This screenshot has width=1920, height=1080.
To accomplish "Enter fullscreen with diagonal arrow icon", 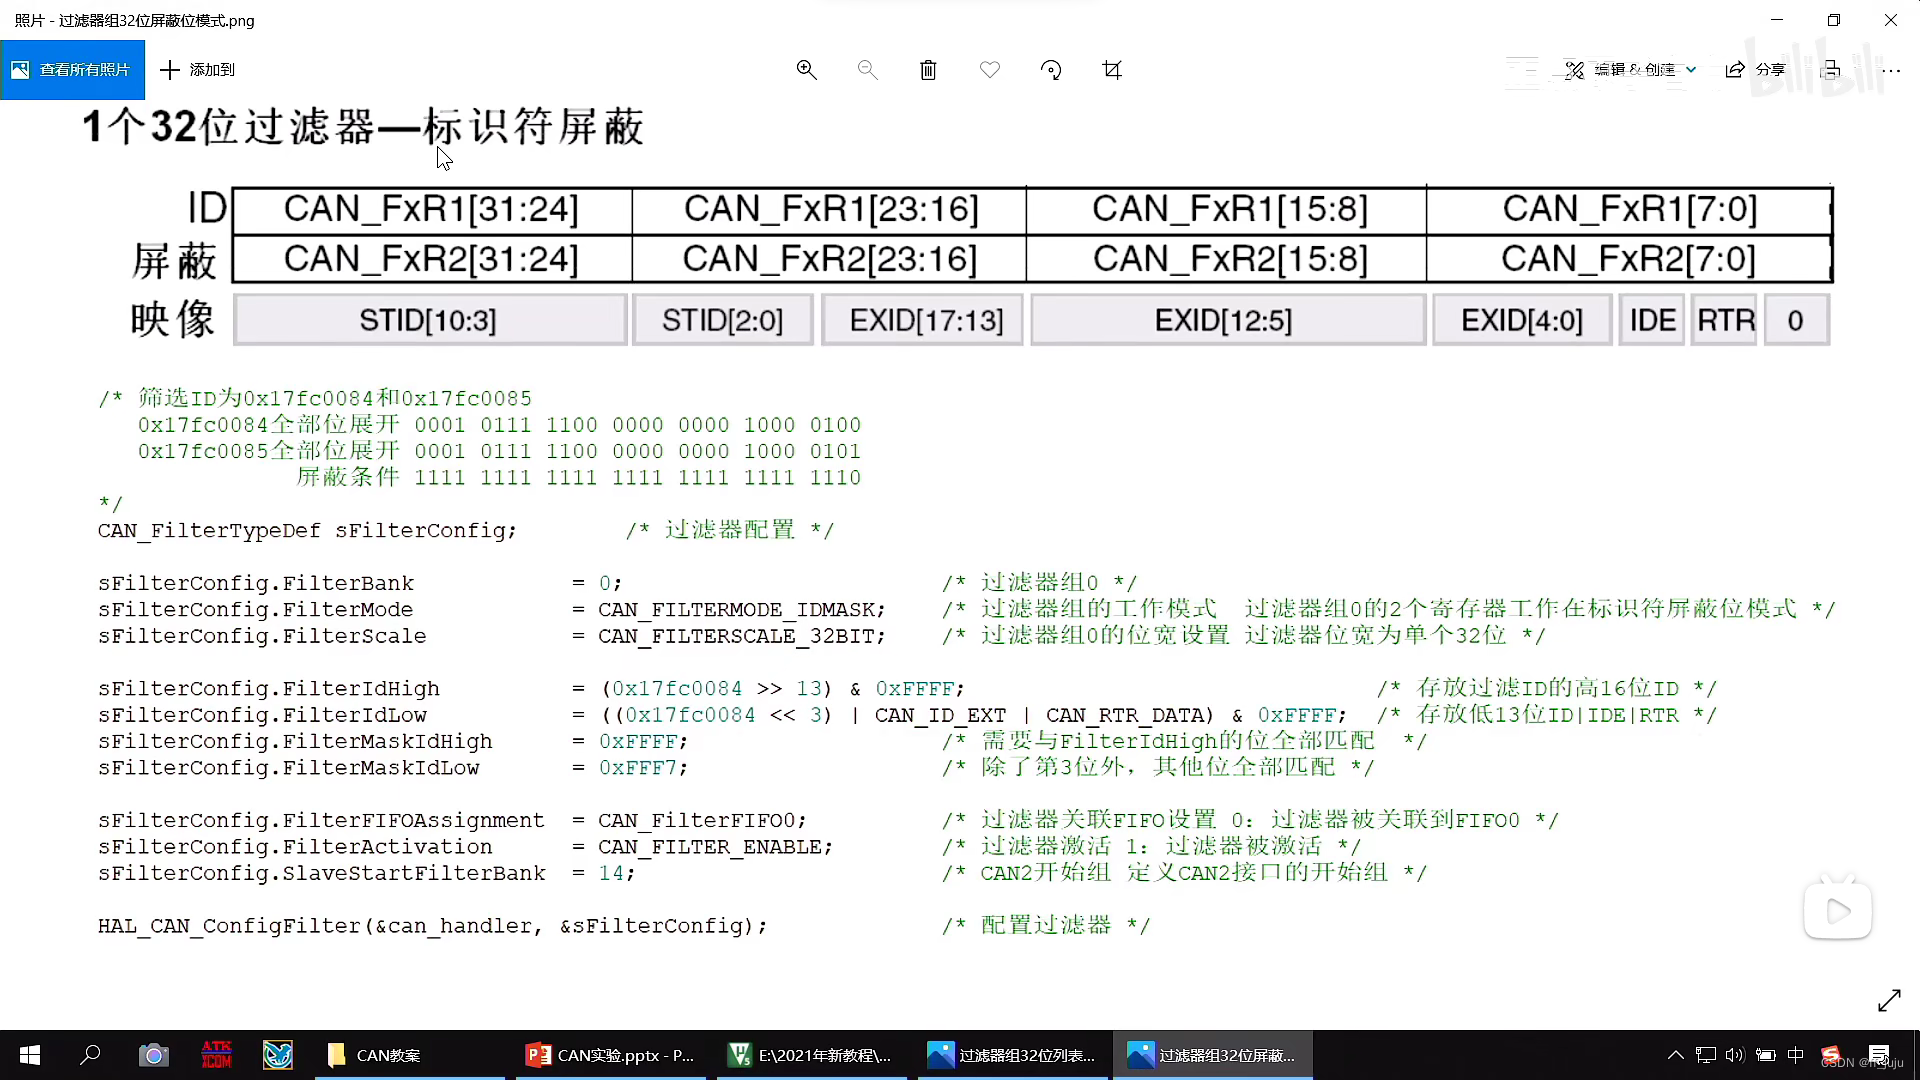I will (1889, 1000).
